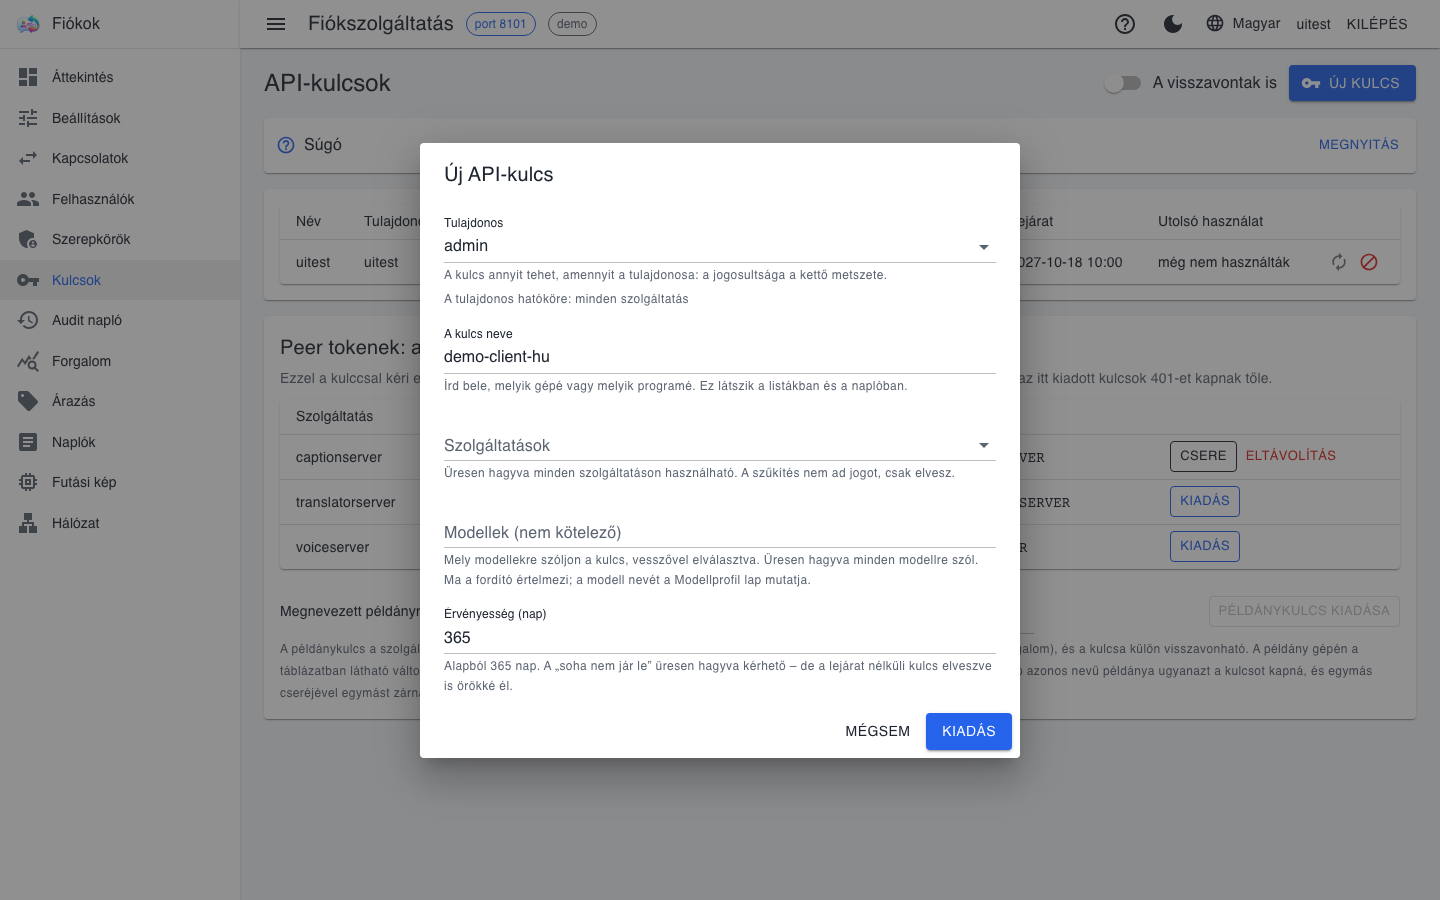This screenshot has height=900, width=1440.
Task: Toggle the 'A visszavontak is' switch
Action: [x=1122, y=83]
